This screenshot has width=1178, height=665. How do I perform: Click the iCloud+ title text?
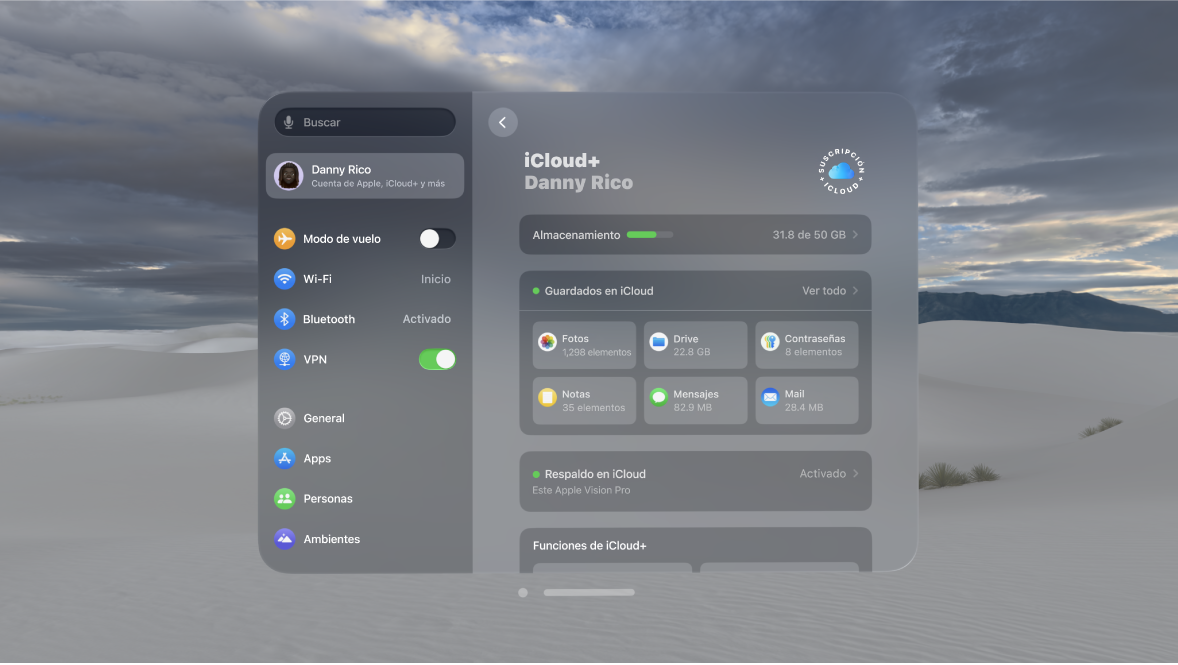coord(562,161)
